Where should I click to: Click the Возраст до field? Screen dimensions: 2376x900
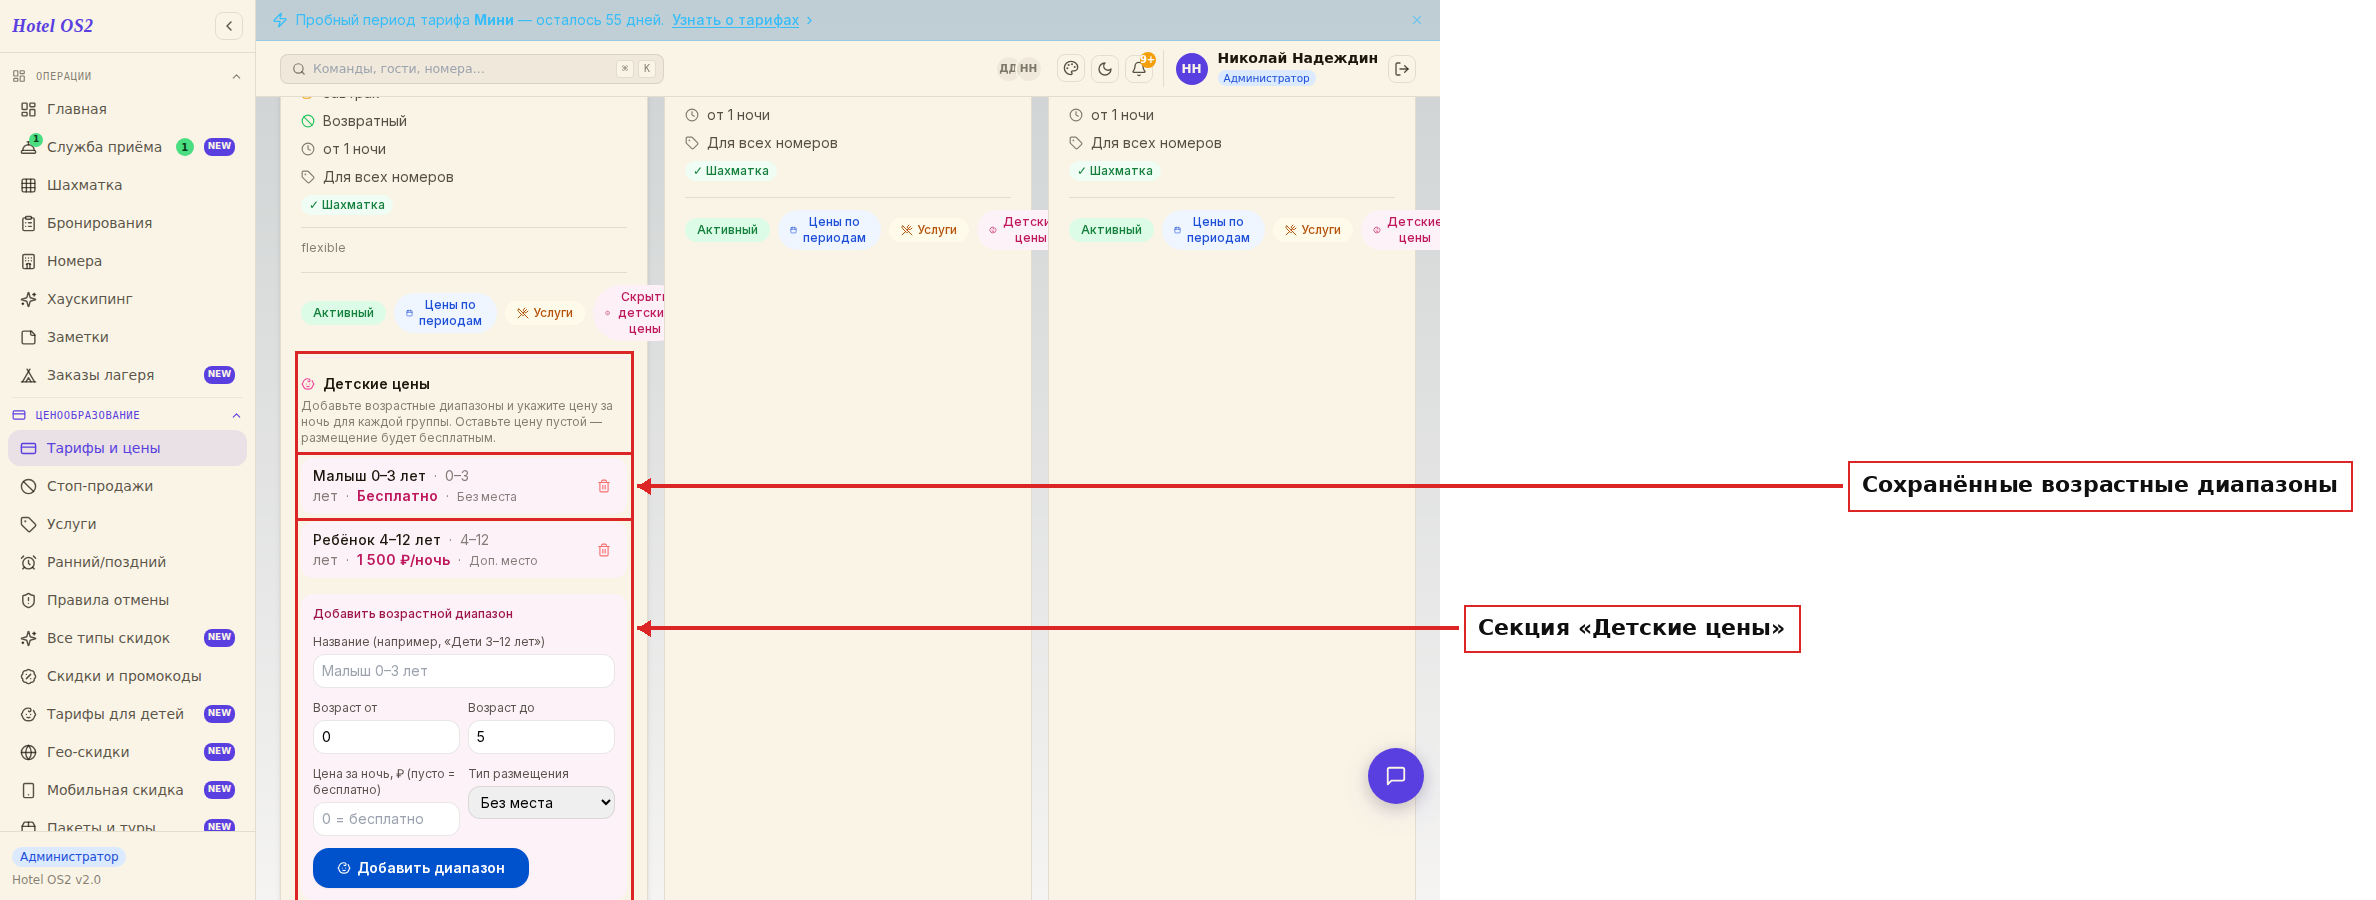point(541,737)
